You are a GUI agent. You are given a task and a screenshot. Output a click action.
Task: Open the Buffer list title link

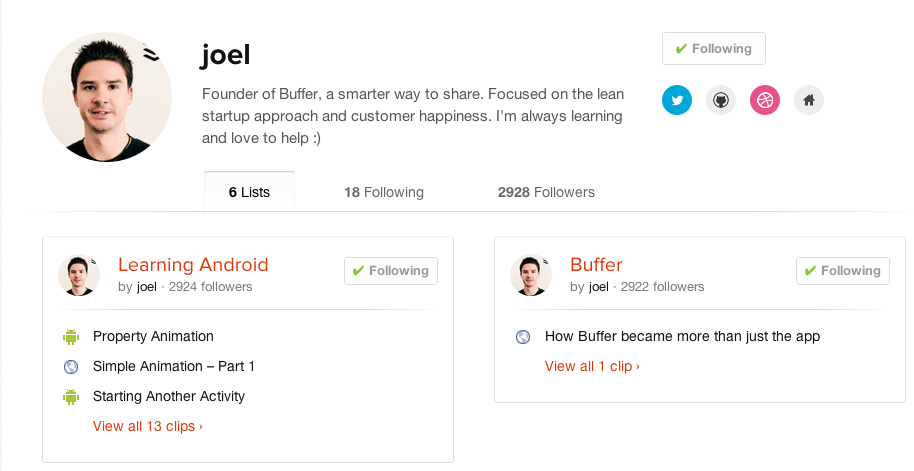click(596, 265)
